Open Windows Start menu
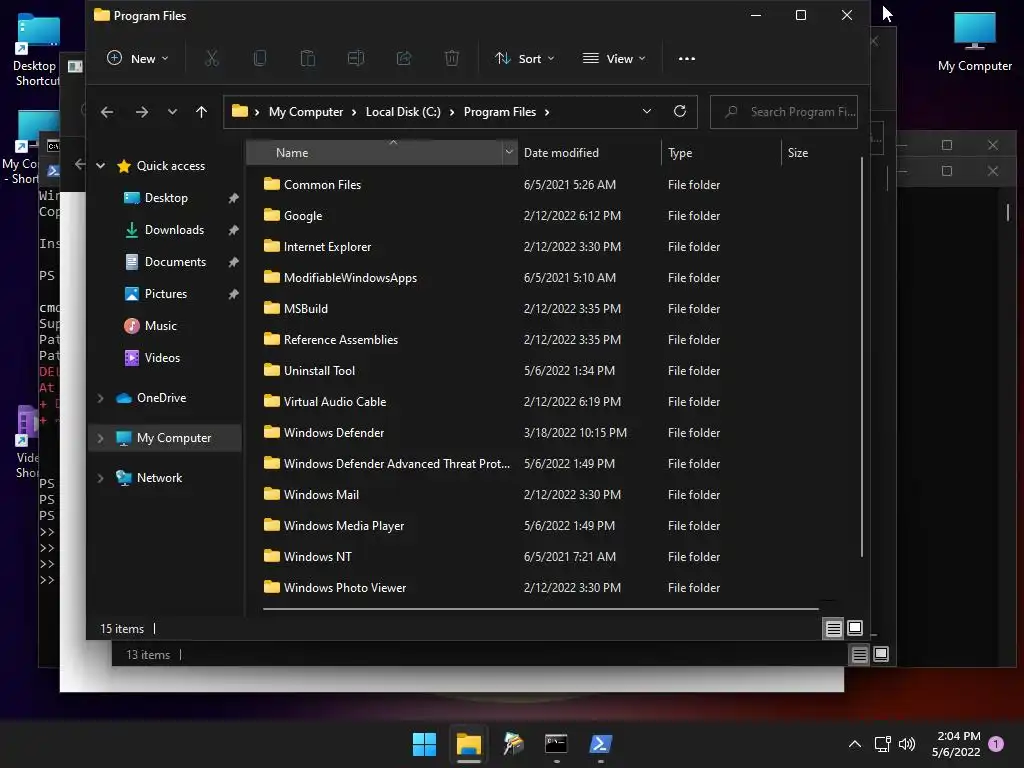The image size is (1024, 768). pyautogui.click(x=424, y=744)
